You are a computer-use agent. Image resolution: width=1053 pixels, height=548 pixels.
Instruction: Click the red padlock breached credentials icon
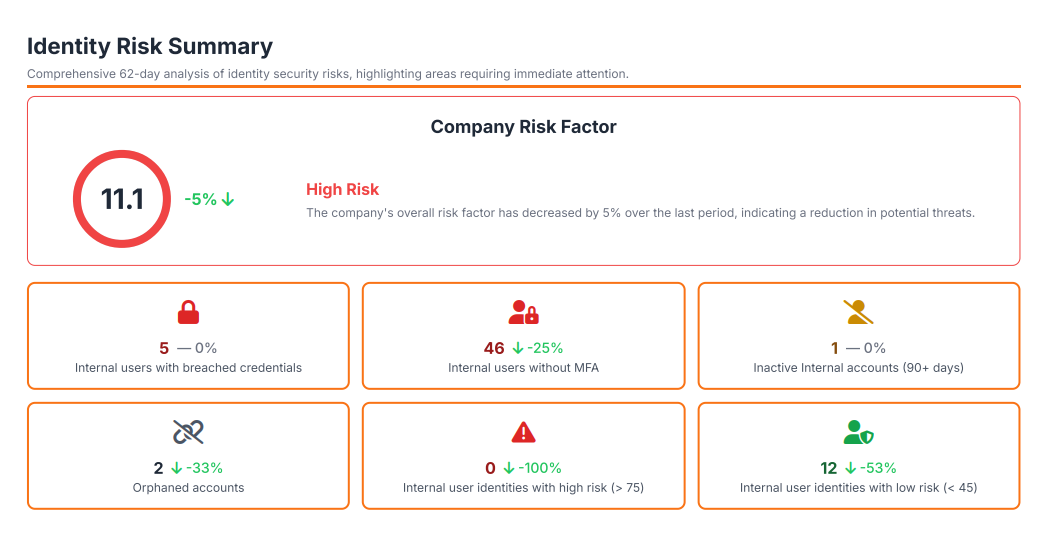(188, 313)
